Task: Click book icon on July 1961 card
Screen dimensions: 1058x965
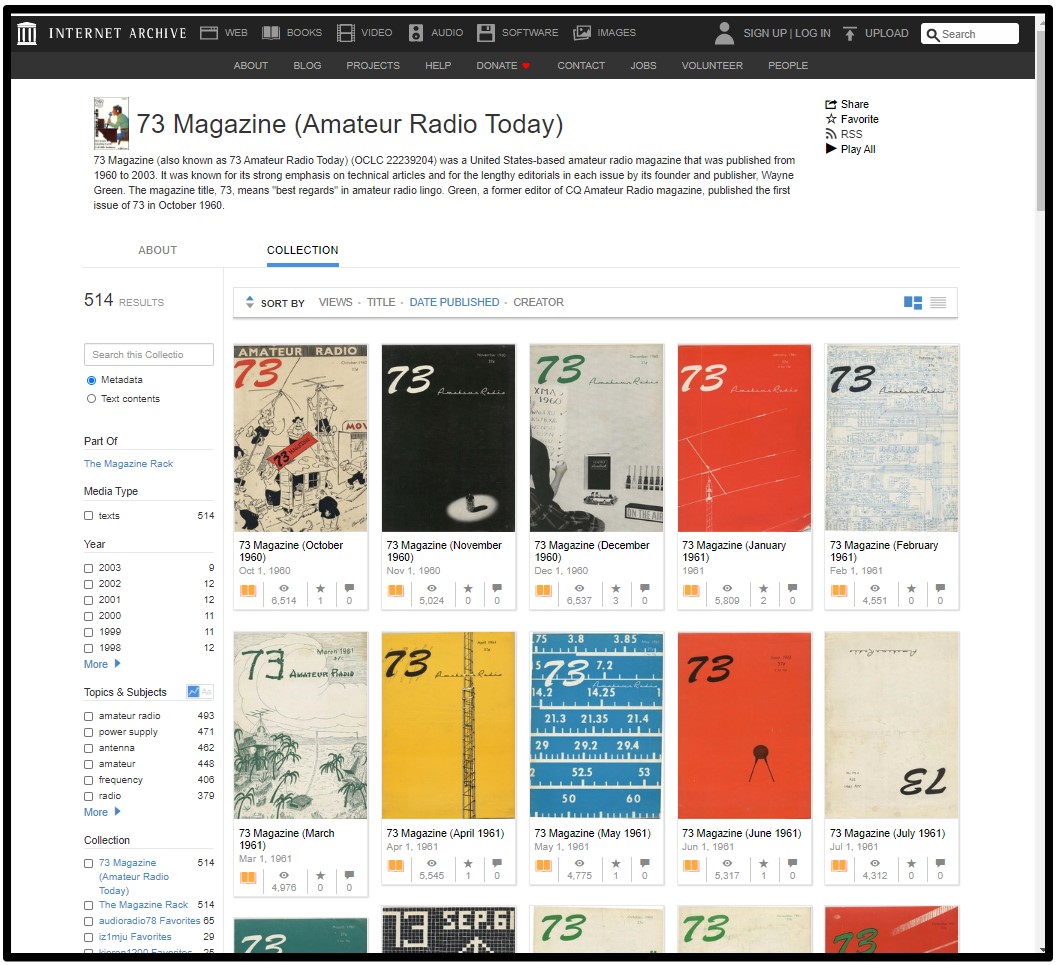Action: click(x=839, y=866)
